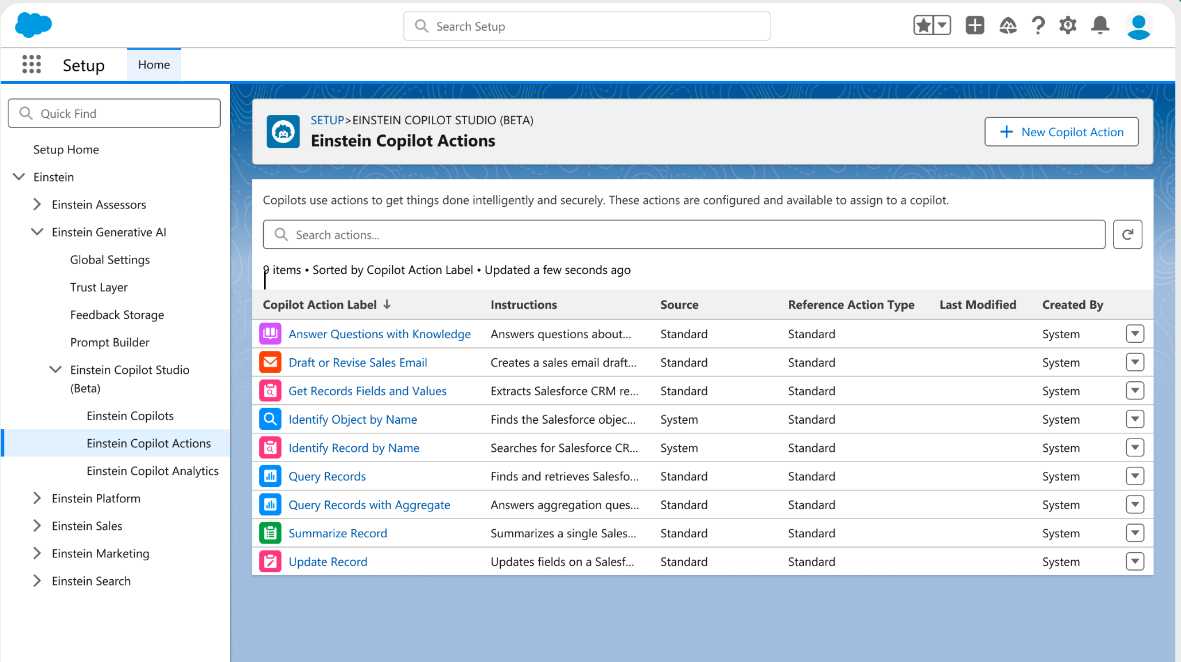The image size is (1181, 662).
Task: Open the Setup gear icon
Action: 1067,25
